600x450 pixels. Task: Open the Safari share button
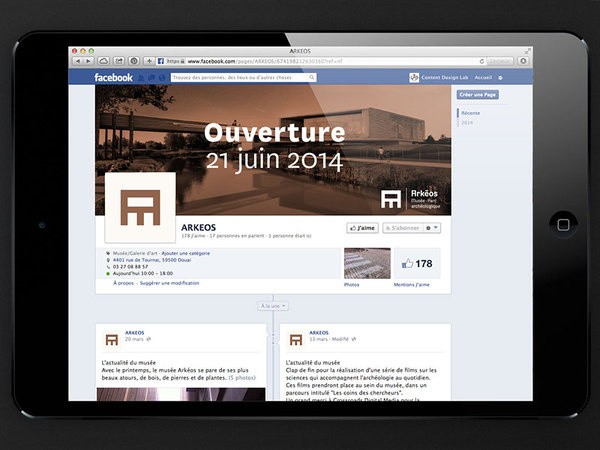click(119, 61)
